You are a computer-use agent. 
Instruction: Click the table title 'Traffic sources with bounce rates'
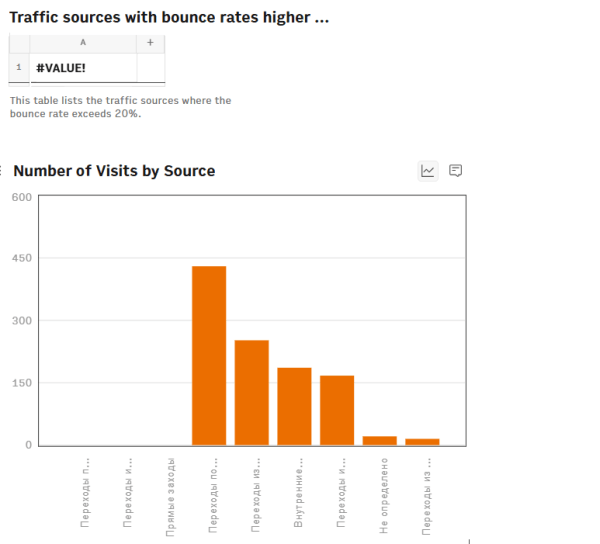pyautogui.click(x=169, y=18)
